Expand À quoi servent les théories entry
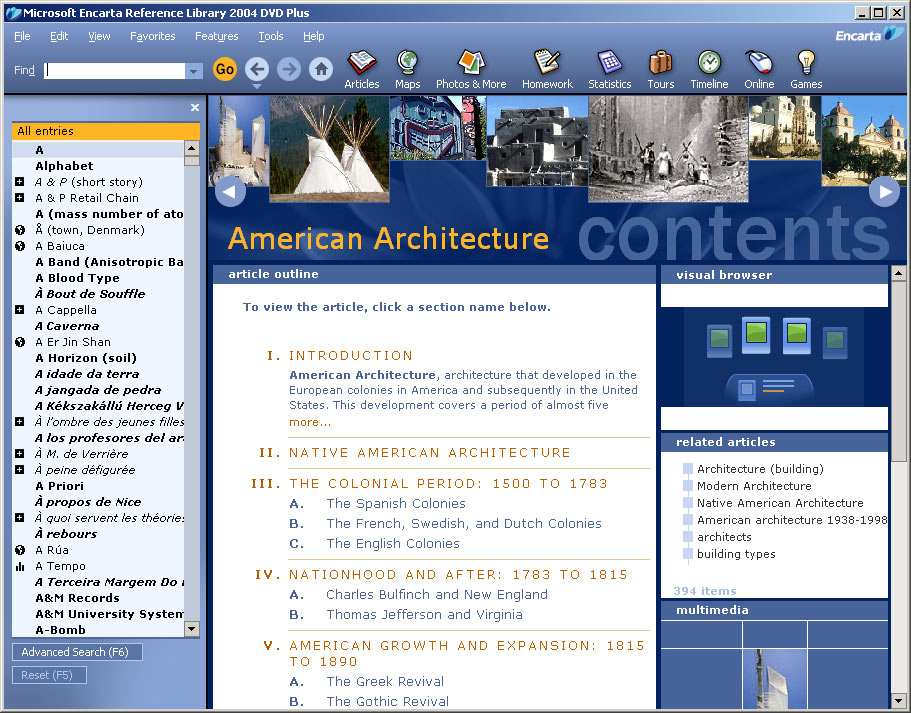This screenshot has height=713, width=911. [x=20, y=518]
